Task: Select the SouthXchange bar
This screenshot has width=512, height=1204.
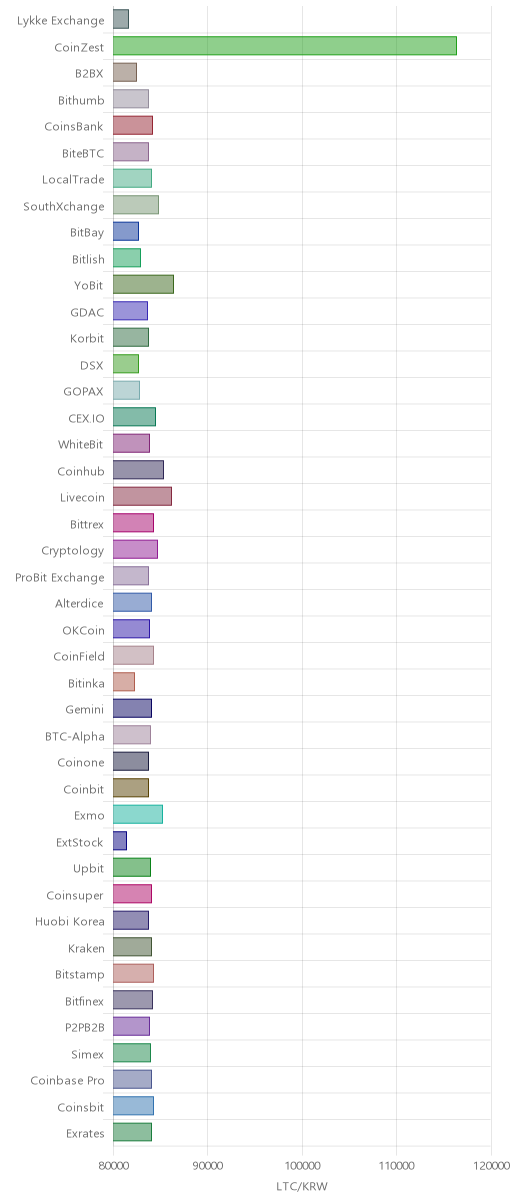Action: pos(136,205)
